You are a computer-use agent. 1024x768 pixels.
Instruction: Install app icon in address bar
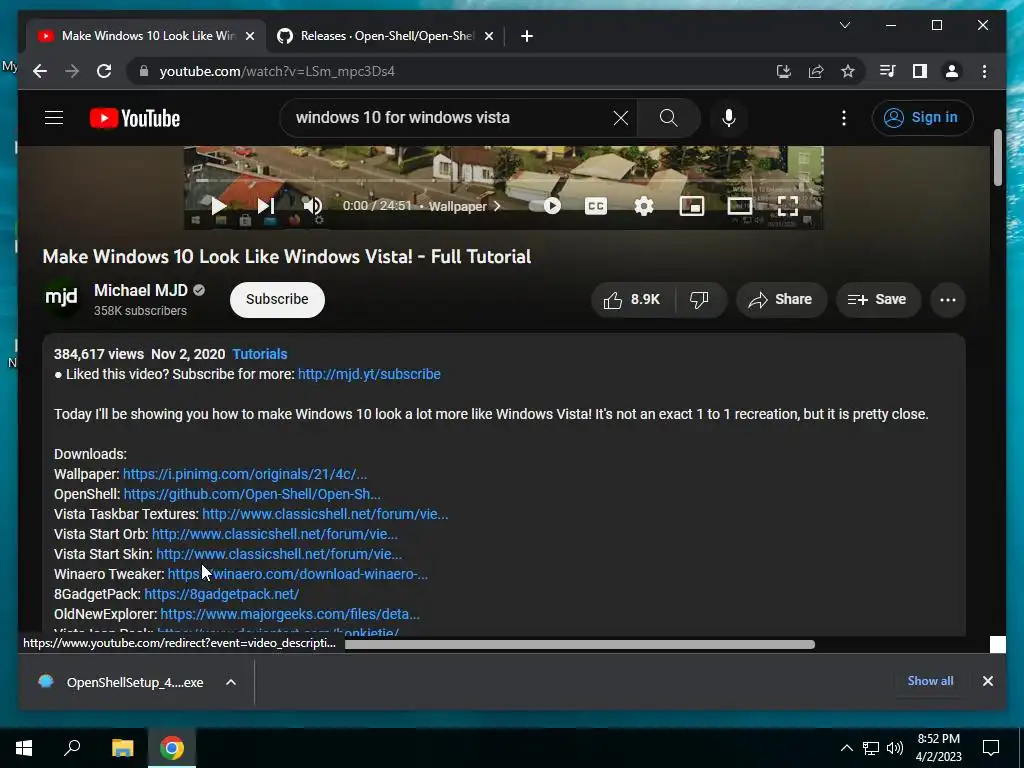click(x=784, y=71)
